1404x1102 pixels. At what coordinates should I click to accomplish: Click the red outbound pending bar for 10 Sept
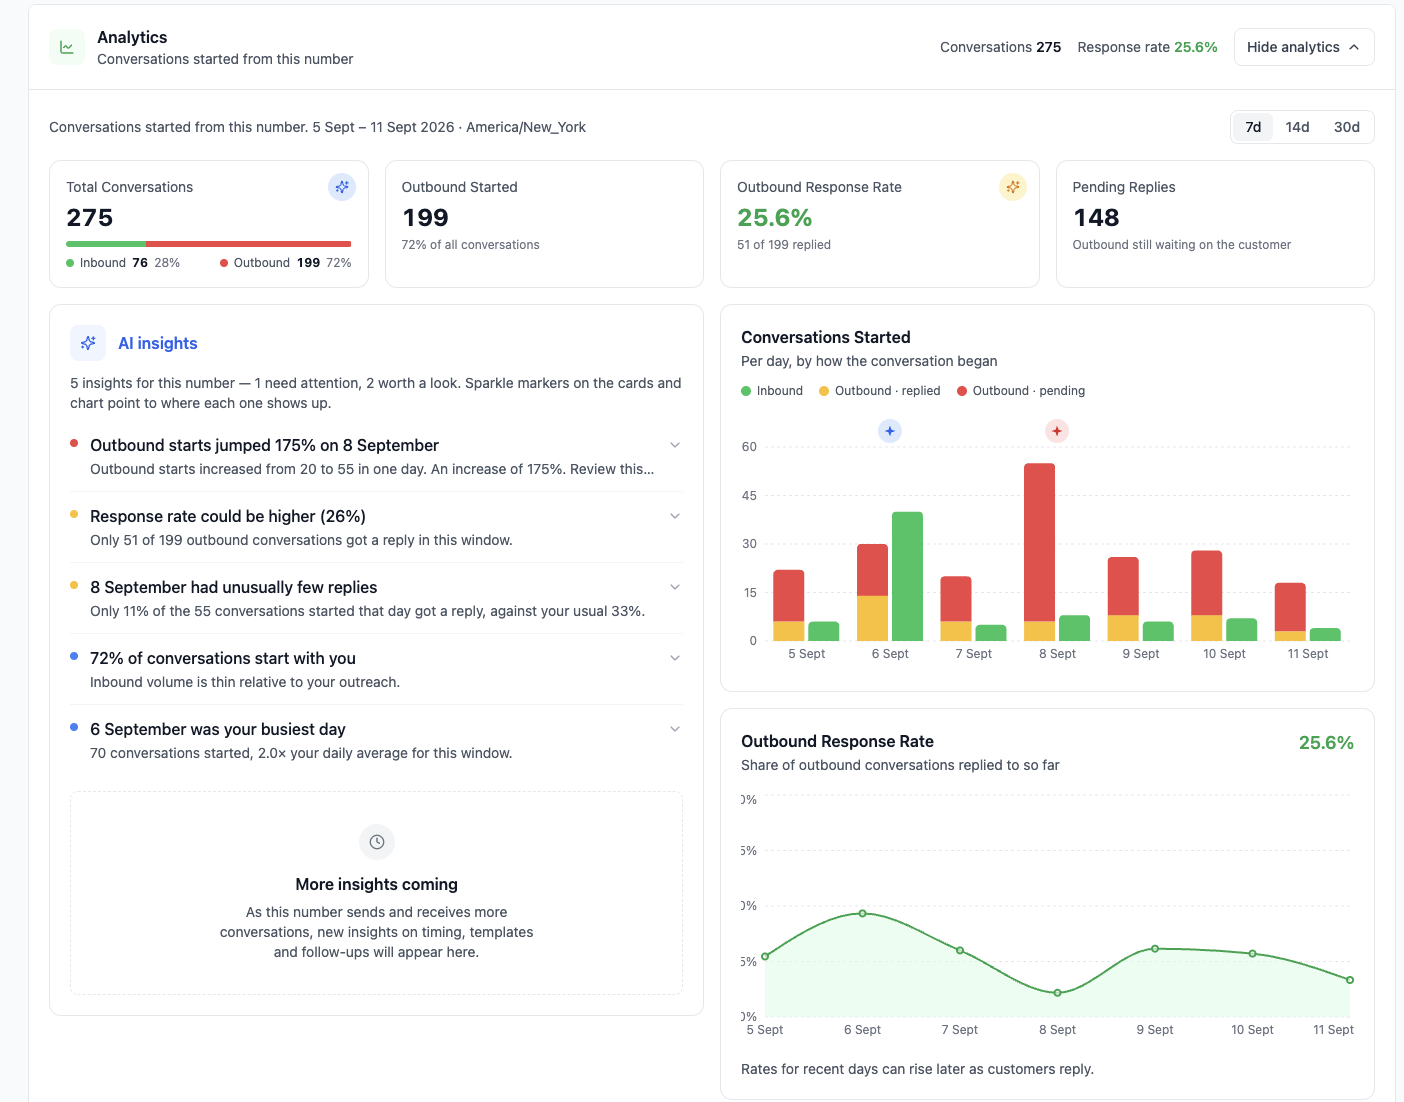pos(1207,583)
